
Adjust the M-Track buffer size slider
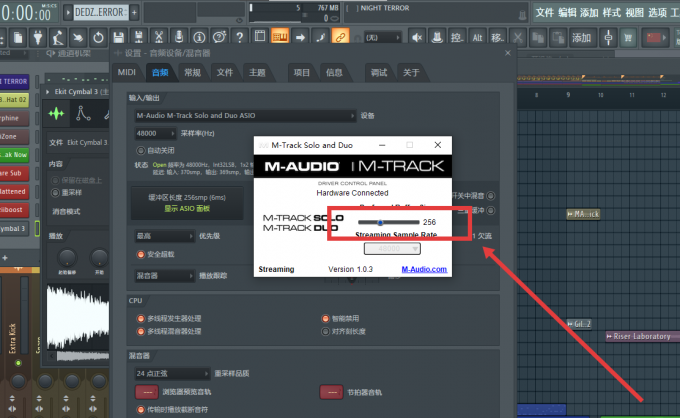[389, 222]
